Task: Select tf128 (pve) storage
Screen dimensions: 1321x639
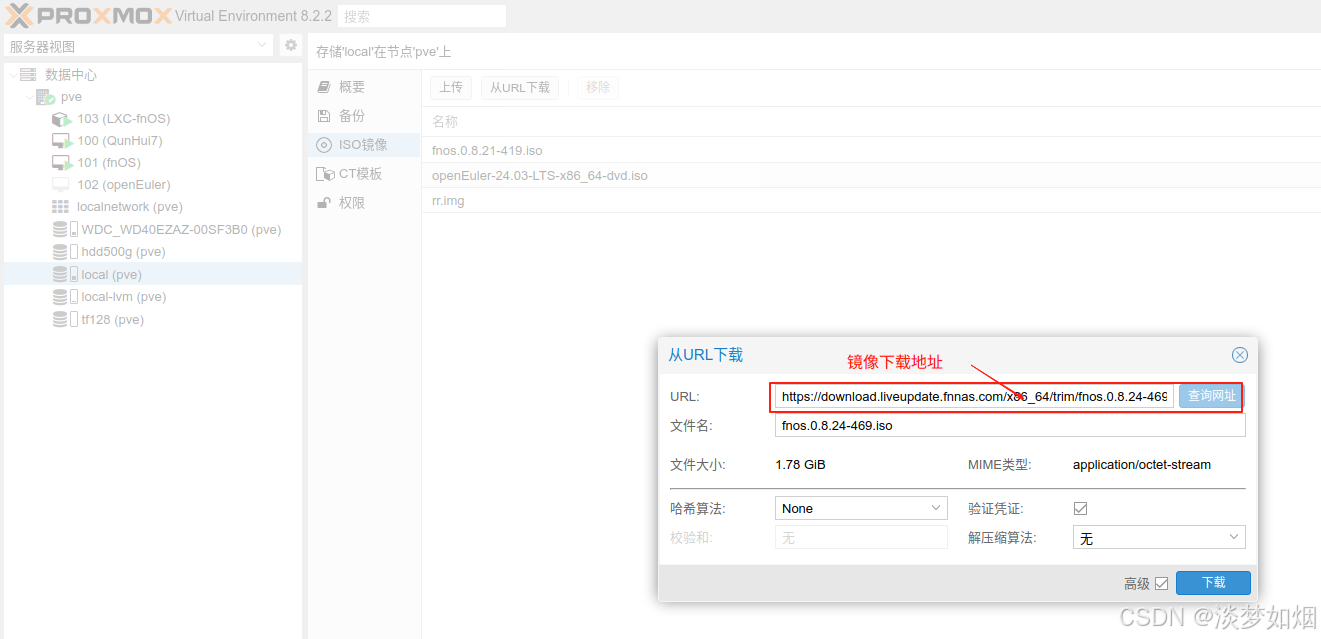Action: point(112,320)
